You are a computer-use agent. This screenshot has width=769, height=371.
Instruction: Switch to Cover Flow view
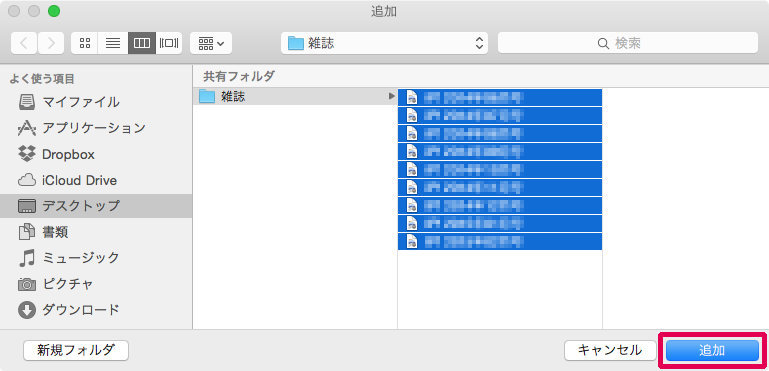169,43
